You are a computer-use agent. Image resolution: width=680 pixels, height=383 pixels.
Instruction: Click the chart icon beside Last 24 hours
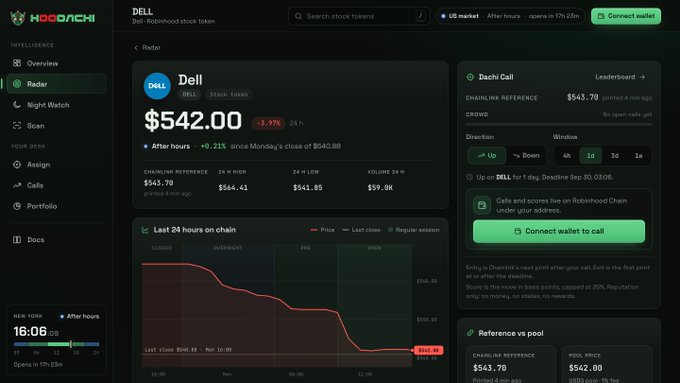[145, 230]
